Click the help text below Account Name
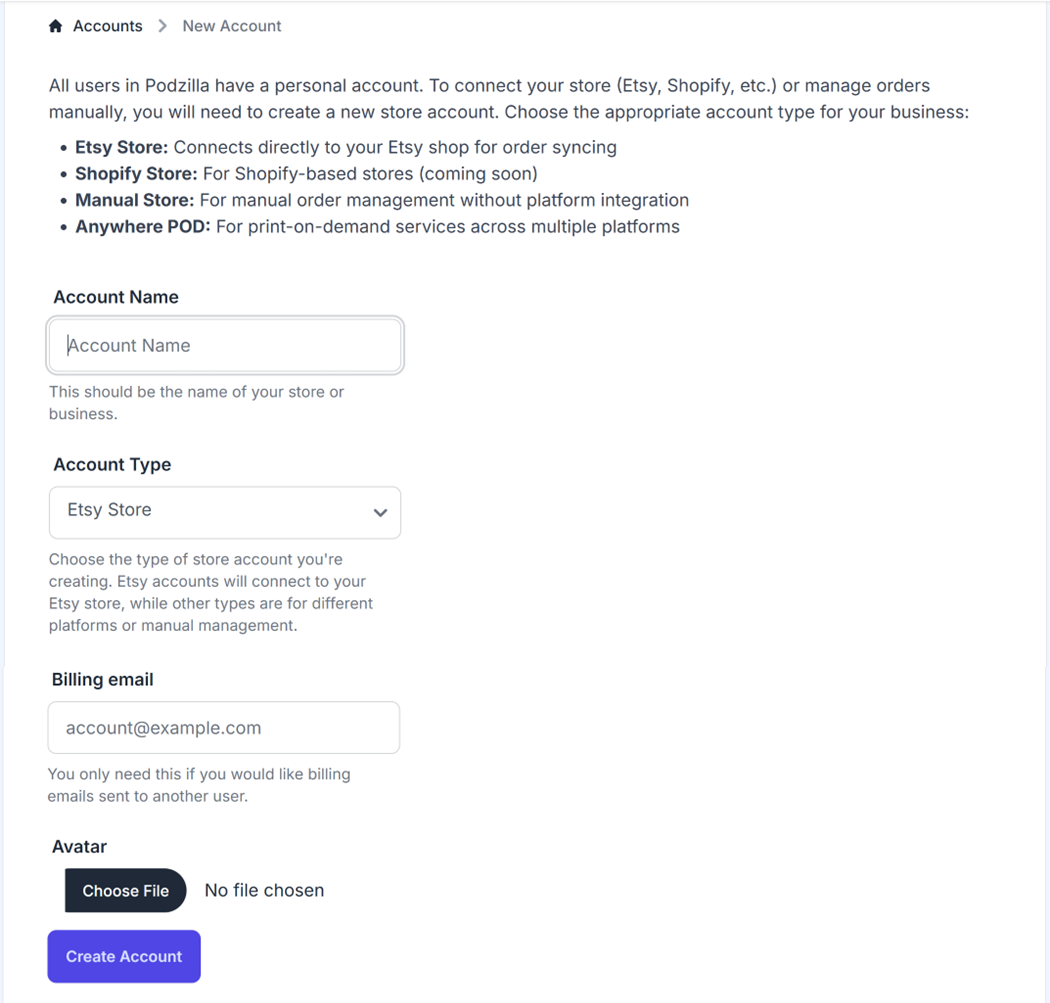The height and width of the screenshot is (1003, 1050). 196,403
